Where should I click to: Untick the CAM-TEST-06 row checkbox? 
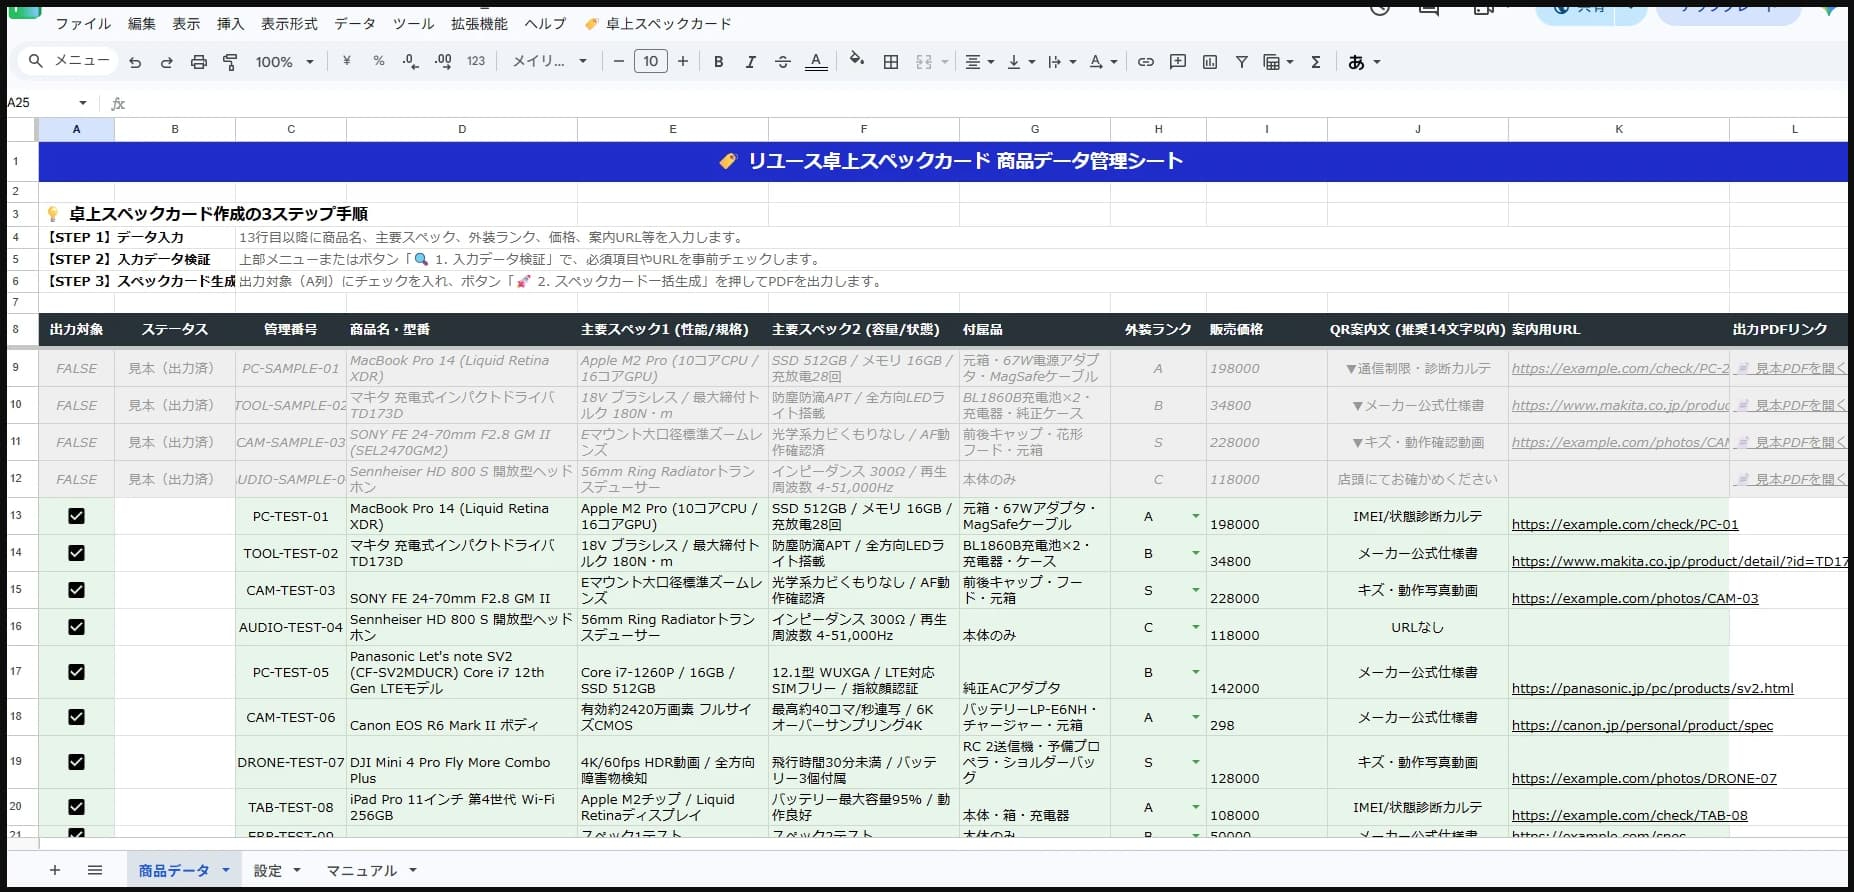click(76, 717)
